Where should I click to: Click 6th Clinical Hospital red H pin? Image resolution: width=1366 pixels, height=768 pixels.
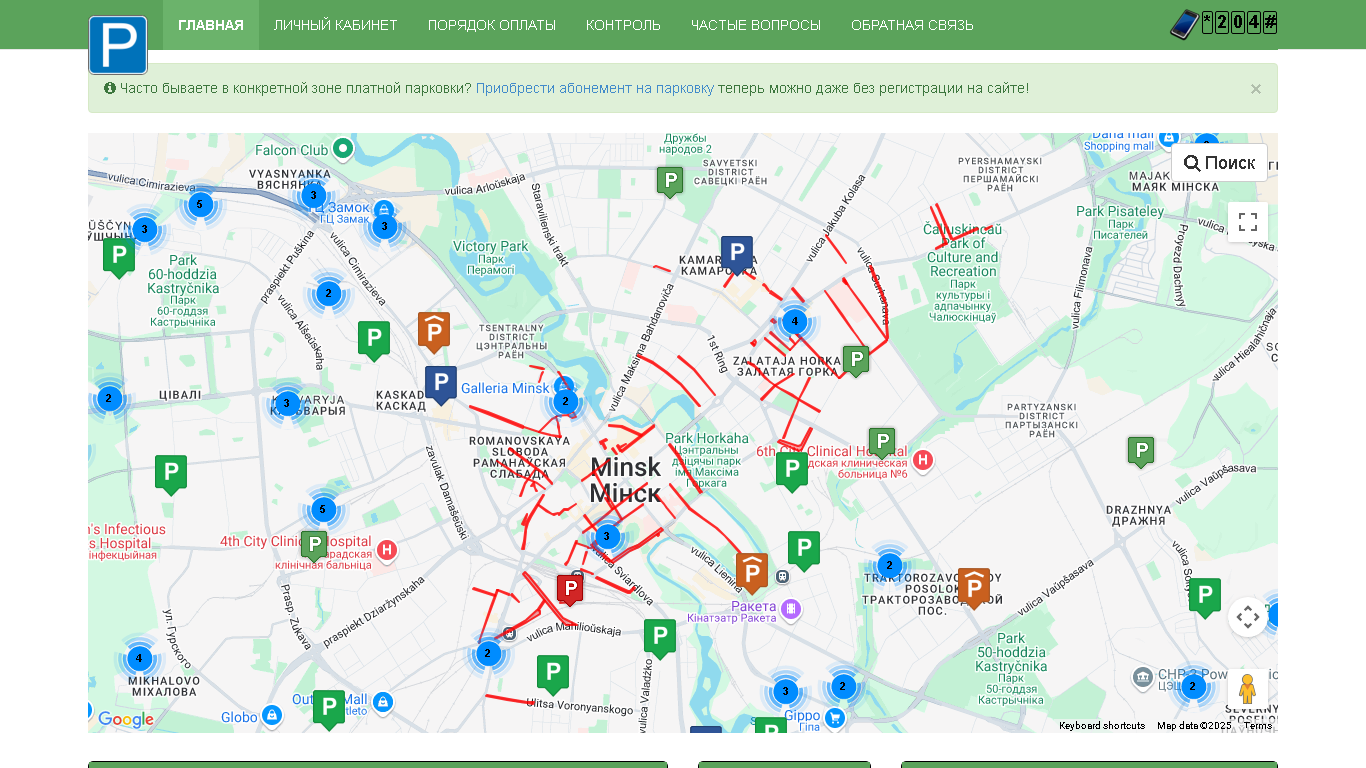pyautogui.click(x=923, y=460)
